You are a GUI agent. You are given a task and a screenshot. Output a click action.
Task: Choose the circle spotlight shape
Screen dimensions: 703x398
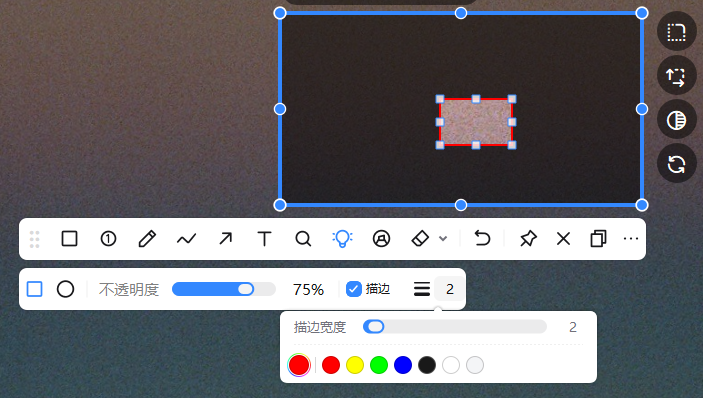tap(65, 289)
